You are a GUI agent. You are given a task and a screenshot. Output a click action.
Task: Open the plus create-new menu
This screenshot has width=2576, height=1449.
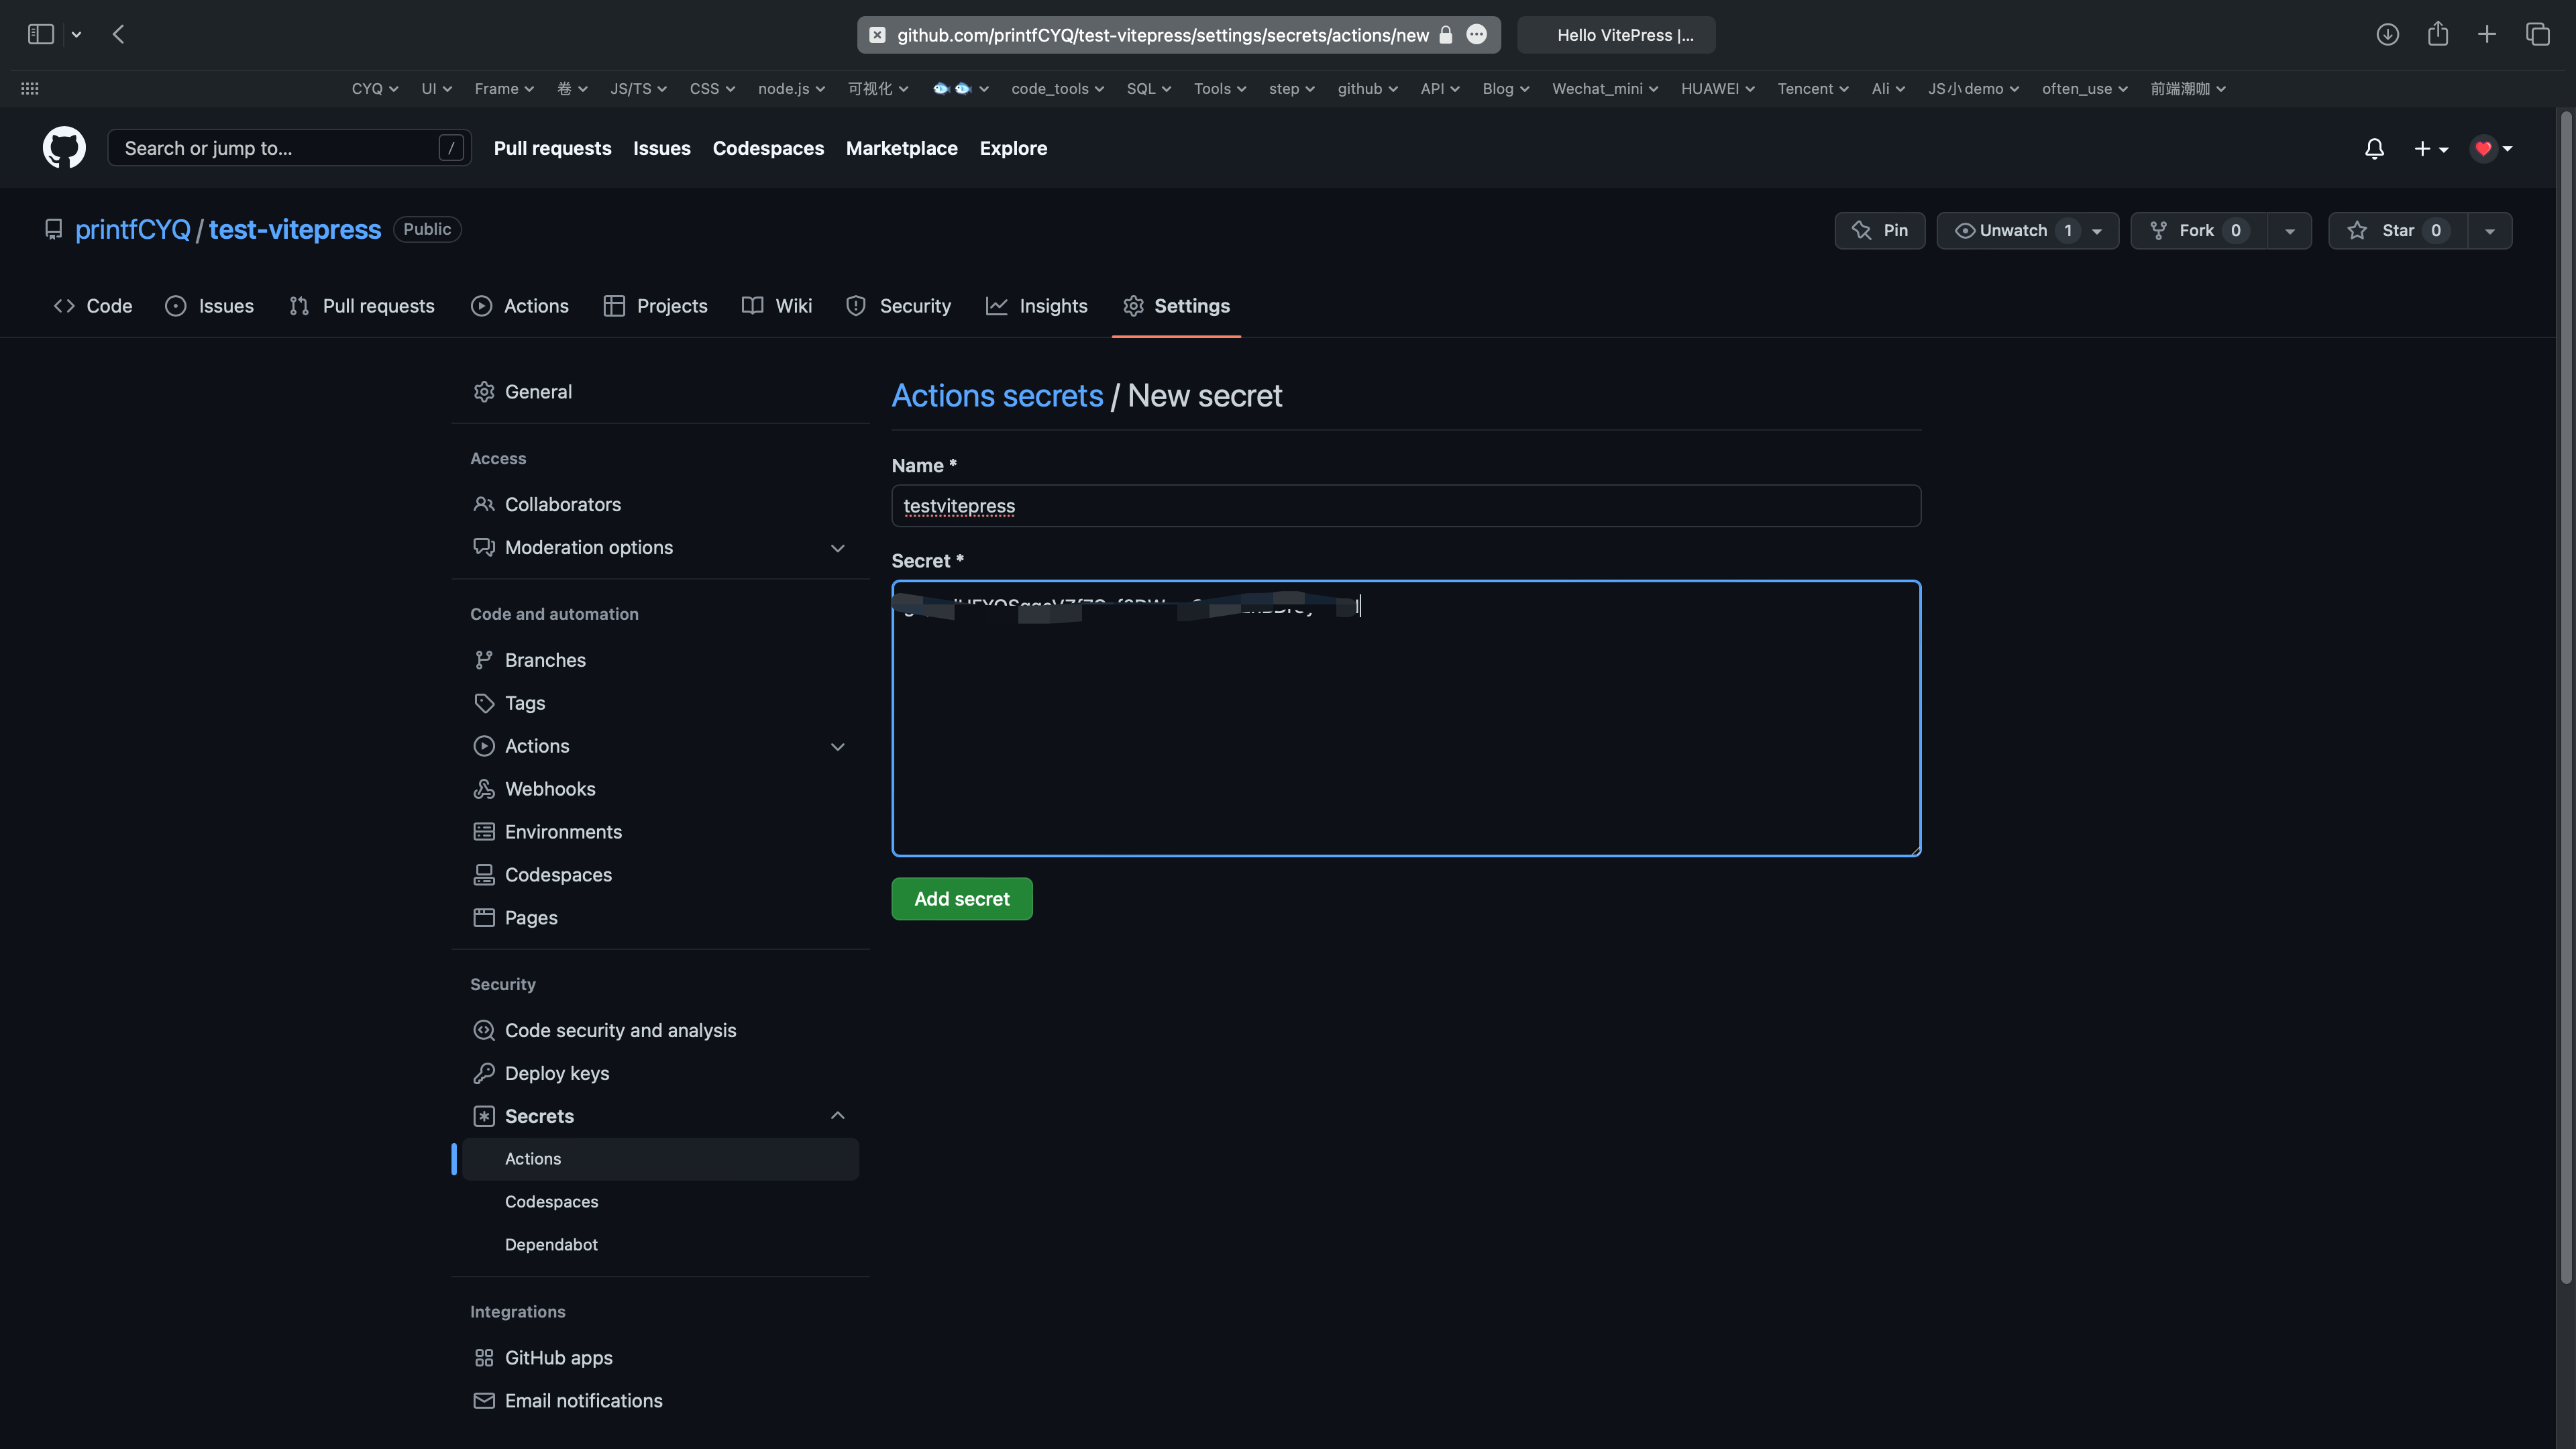coord(2431,149)
